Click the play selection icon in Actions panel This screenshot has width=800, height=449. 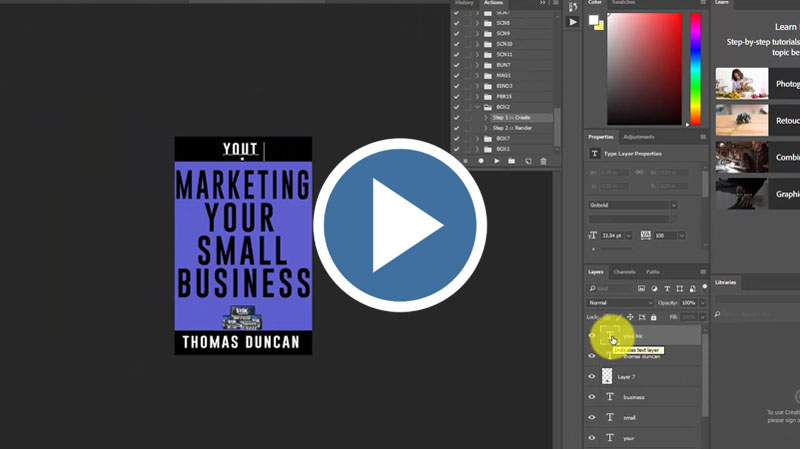496,160
